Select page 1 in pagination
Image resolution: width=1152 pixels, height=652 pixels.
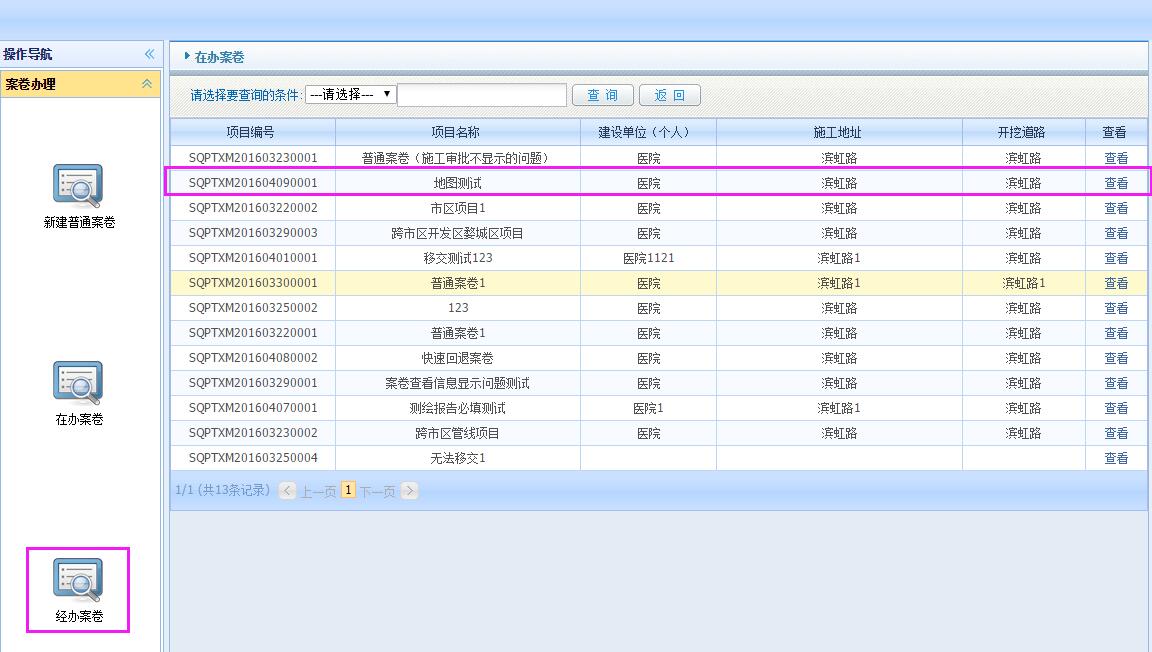click(348, 490)
